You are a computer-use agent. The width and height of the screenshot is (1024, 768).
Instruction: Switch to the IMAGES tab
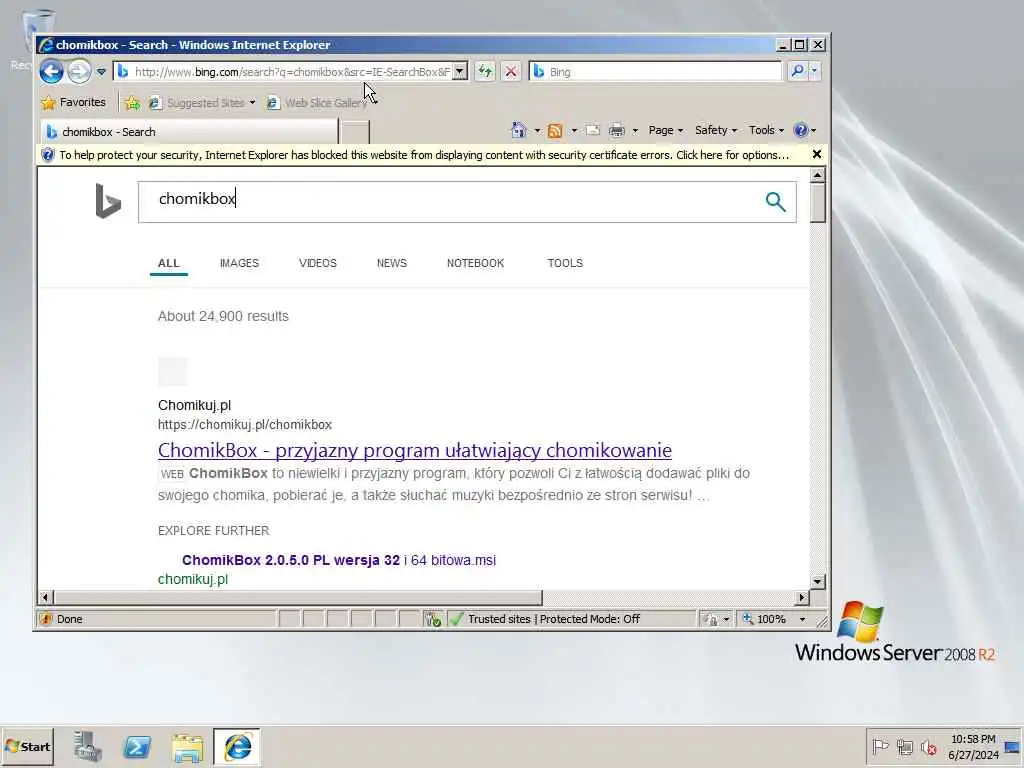(x=239, y=263)
